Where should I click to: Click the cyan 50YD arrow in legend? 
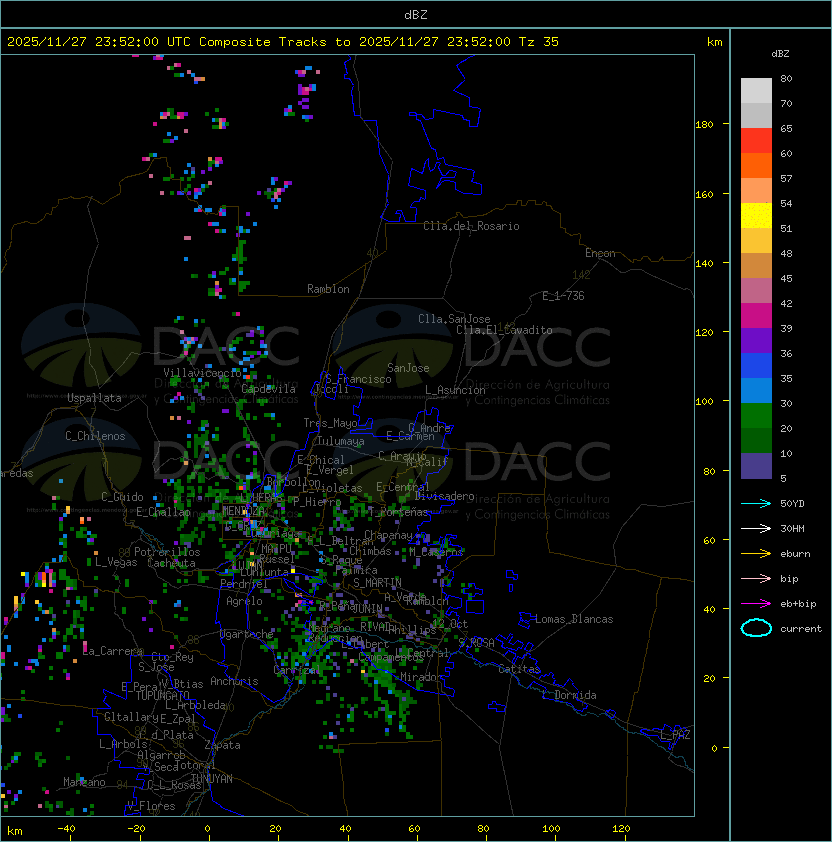[756, 503]
